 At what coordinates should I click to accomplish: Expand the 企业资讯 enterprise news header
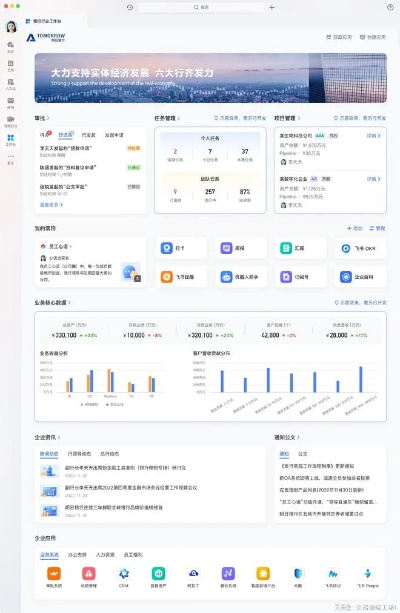(47, 437)
